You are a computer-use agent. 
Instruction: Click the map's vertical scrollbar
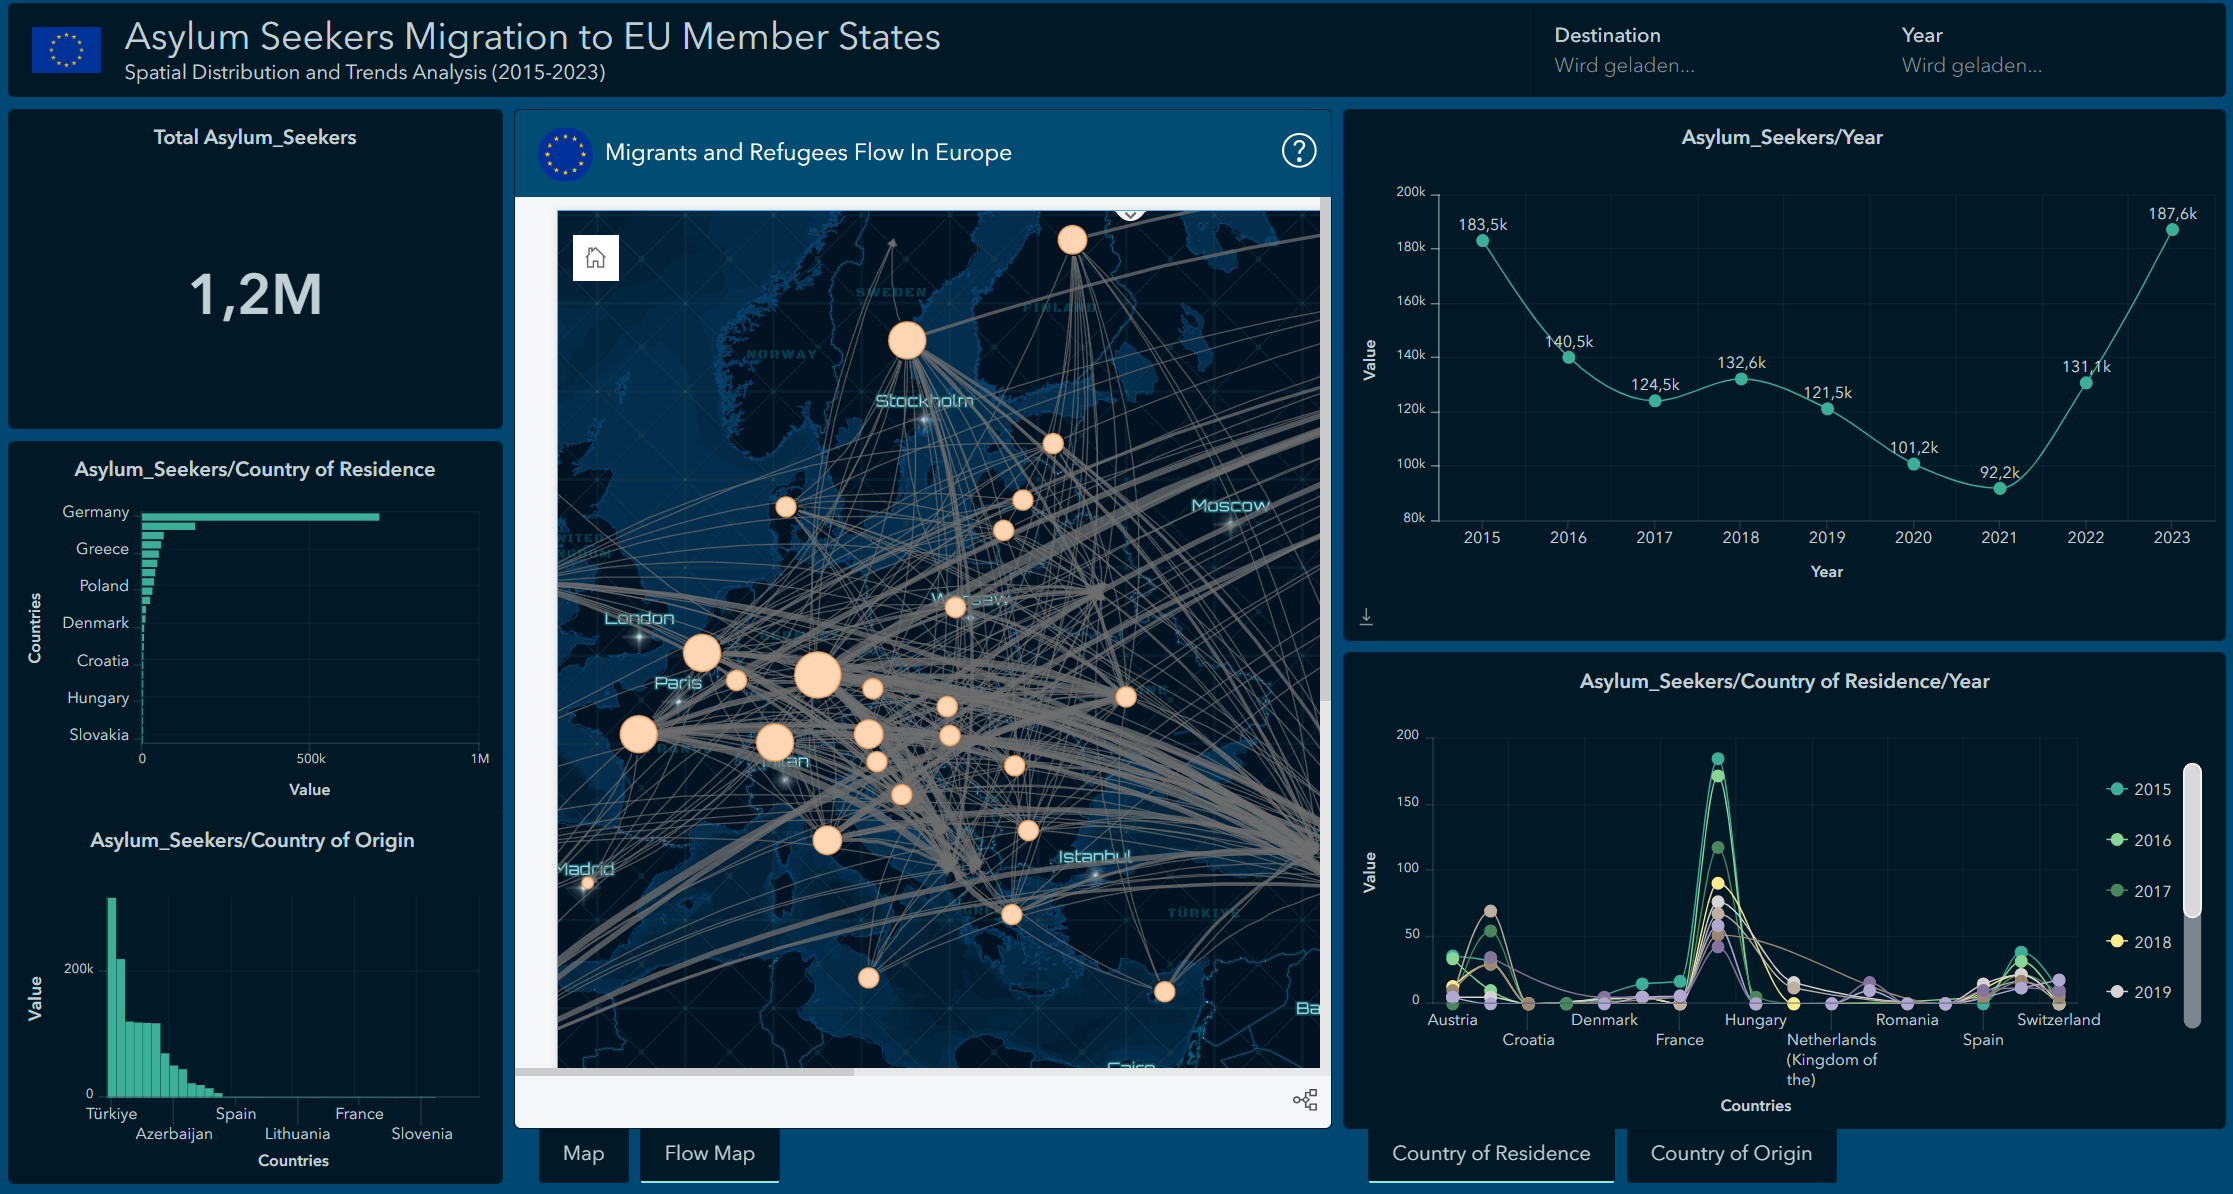[x=1325, y=450]
